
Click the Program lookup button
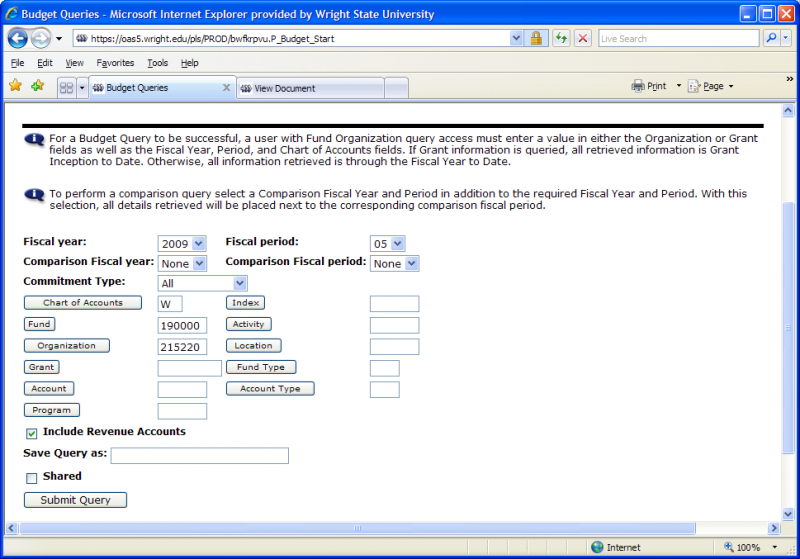pos(52,410)
